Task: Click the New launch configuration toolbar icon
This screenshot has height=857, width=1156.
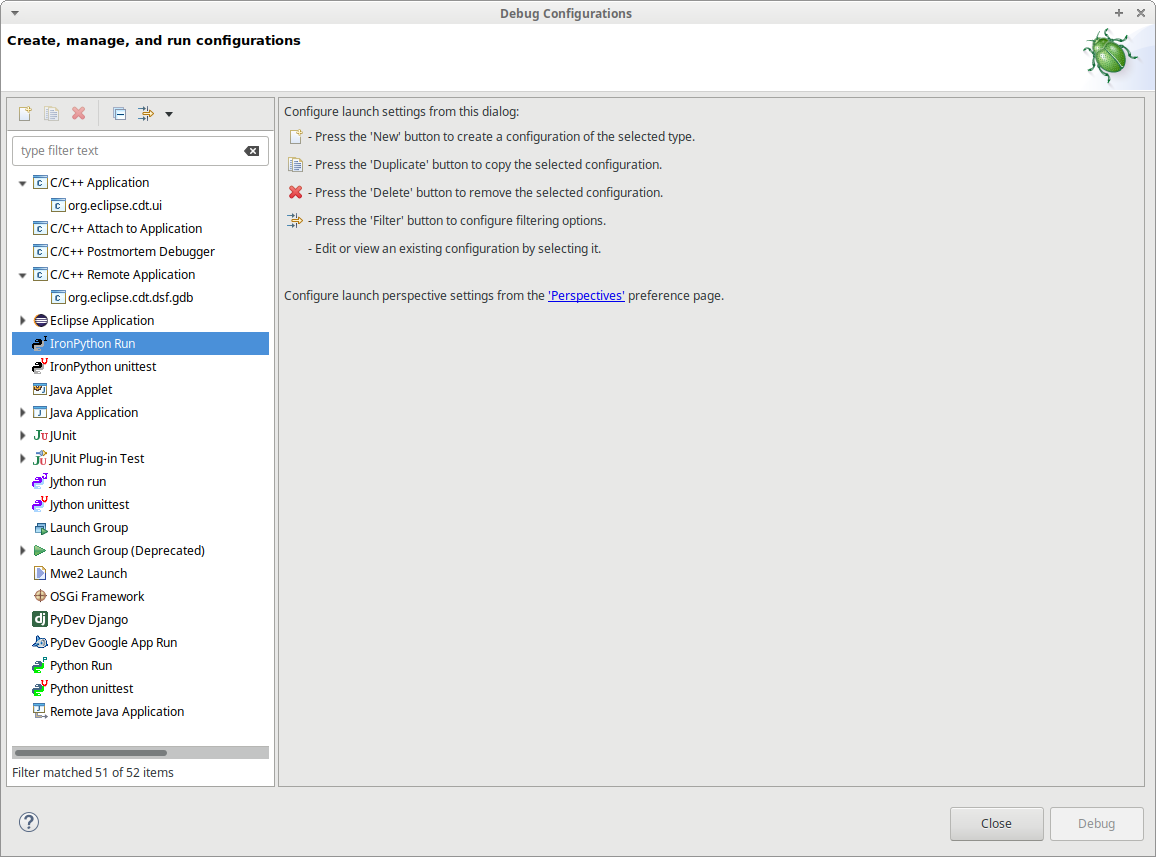Action: [x=25, y=114]
